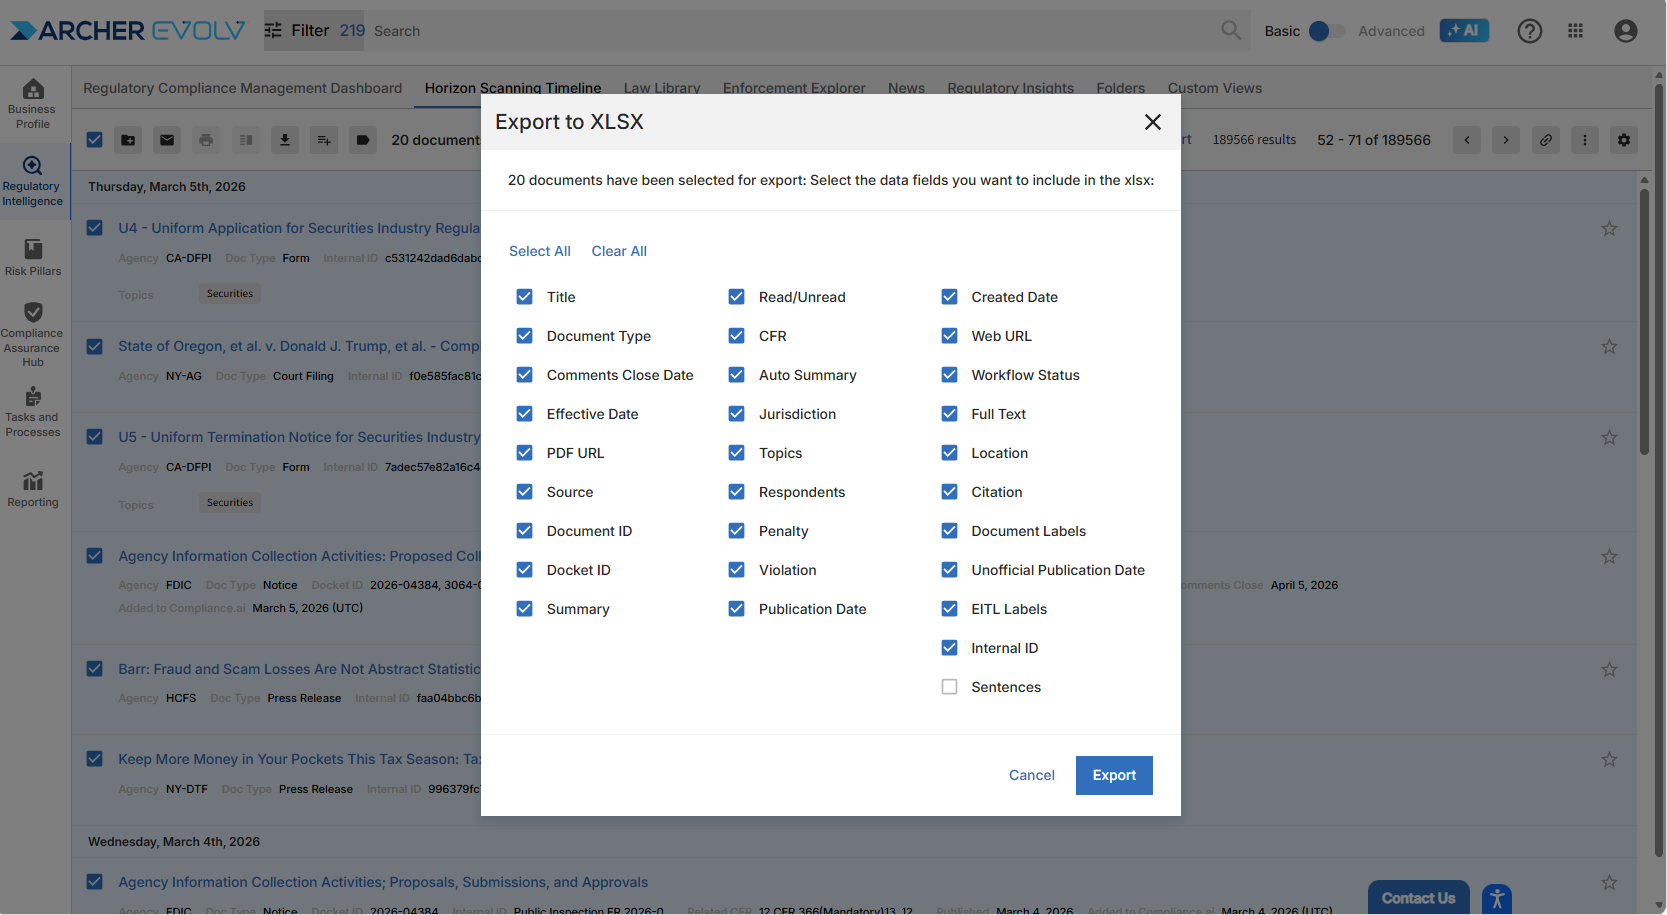Close the Export to XLSX dialog

point(1152,122)
